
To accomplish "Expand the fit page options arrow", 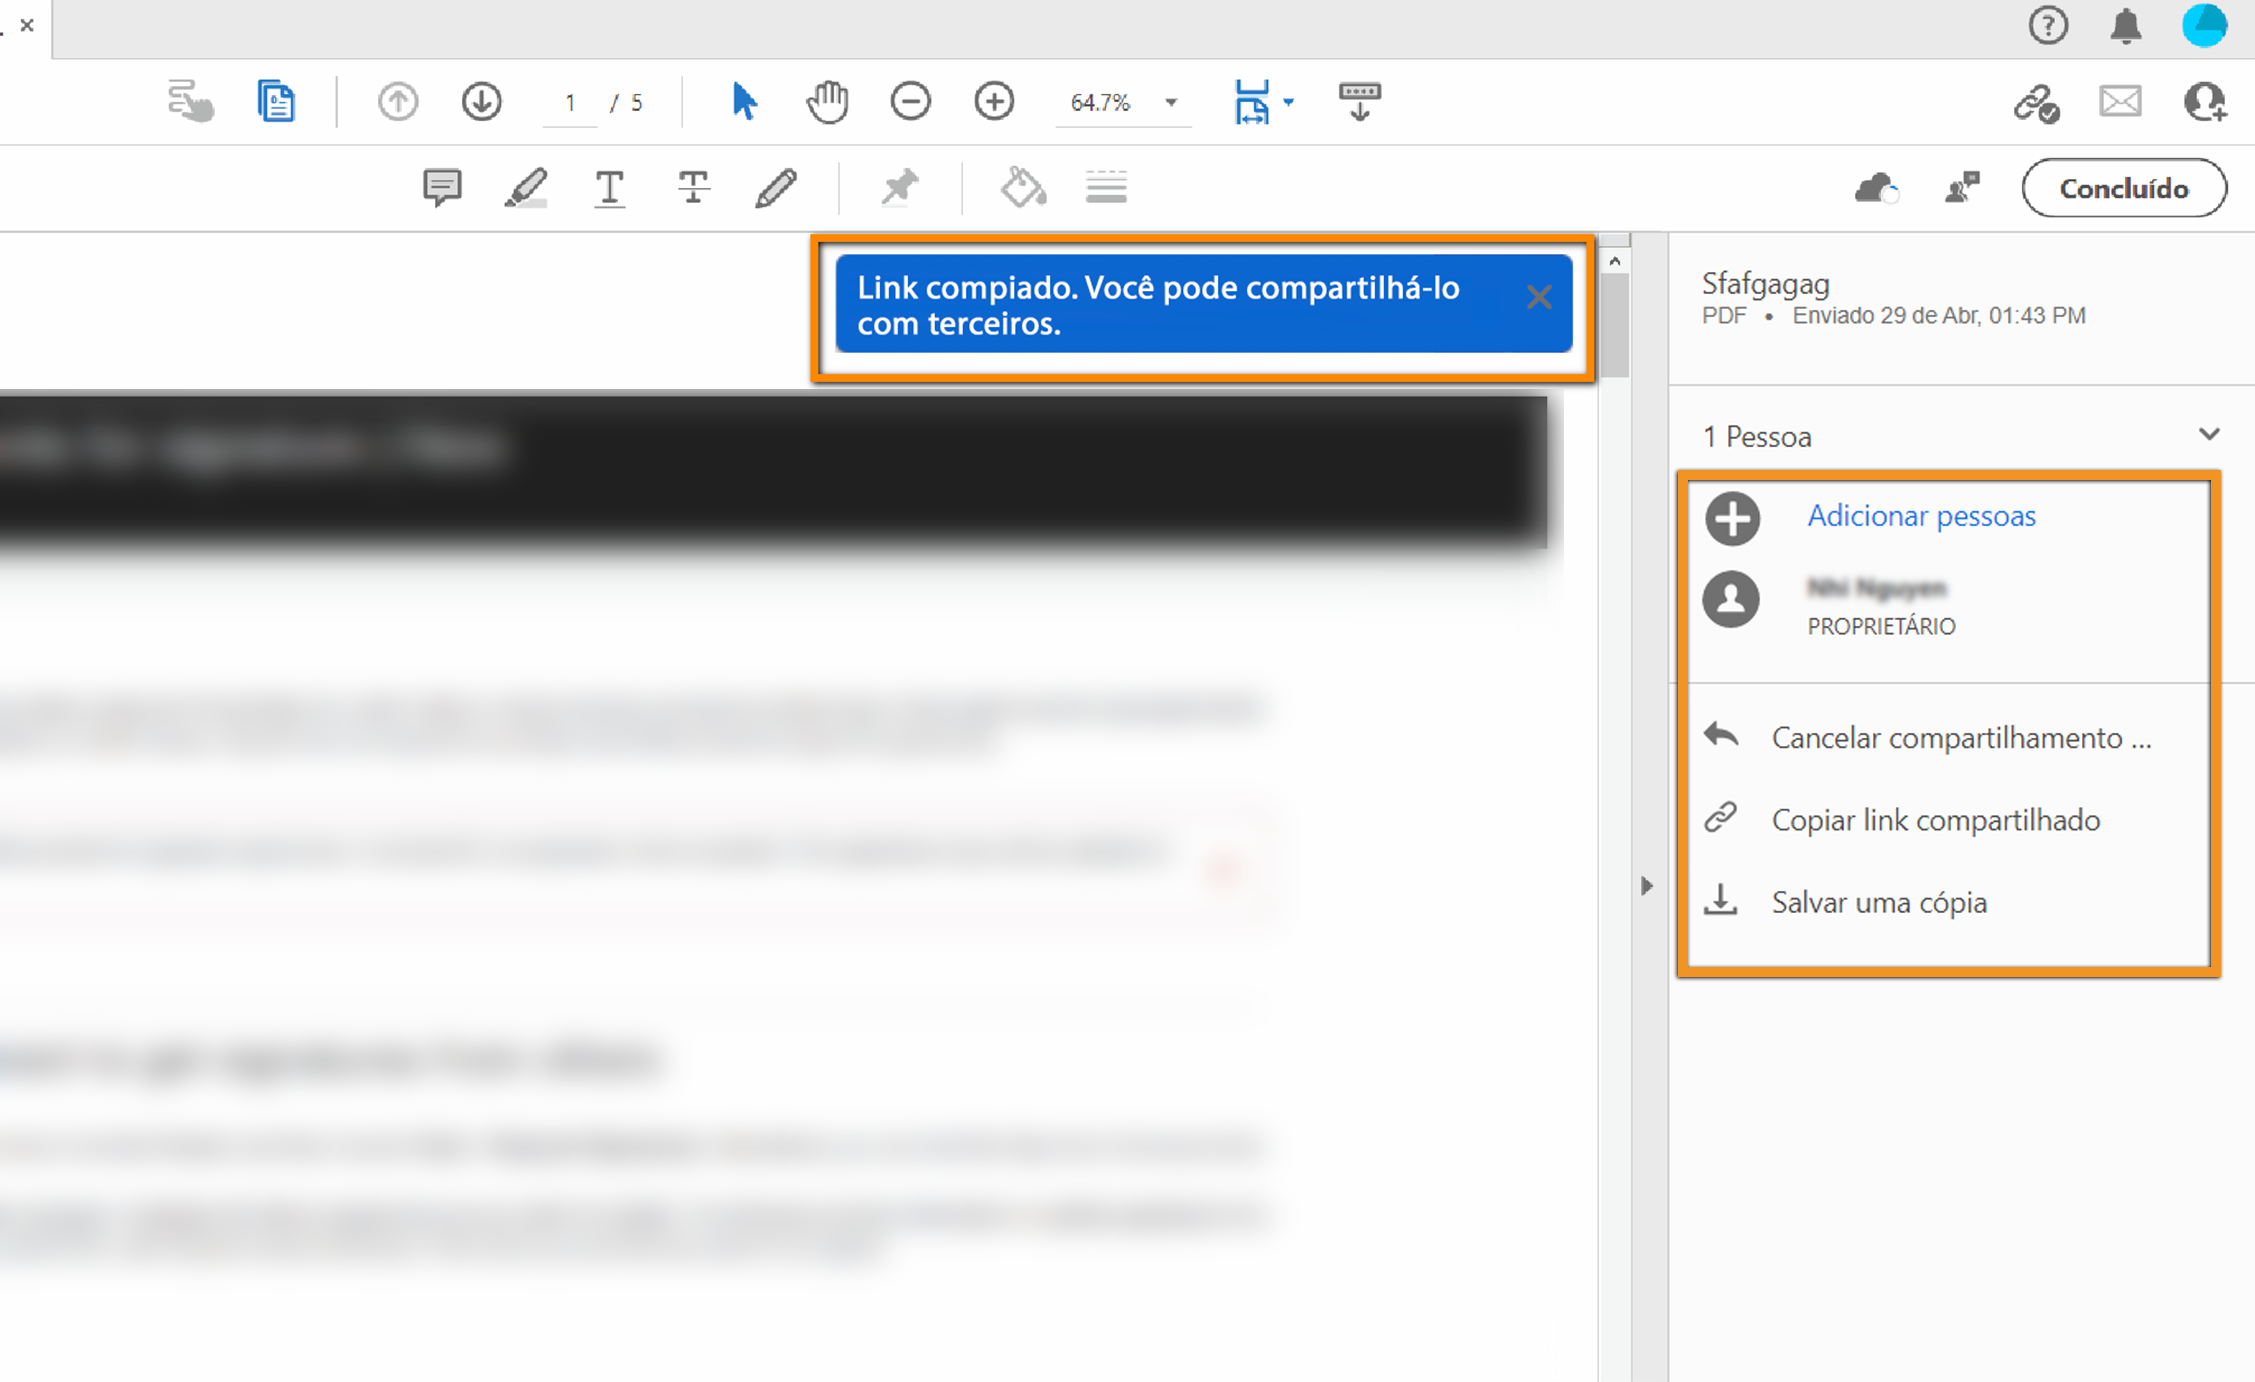I will 1289,102.
